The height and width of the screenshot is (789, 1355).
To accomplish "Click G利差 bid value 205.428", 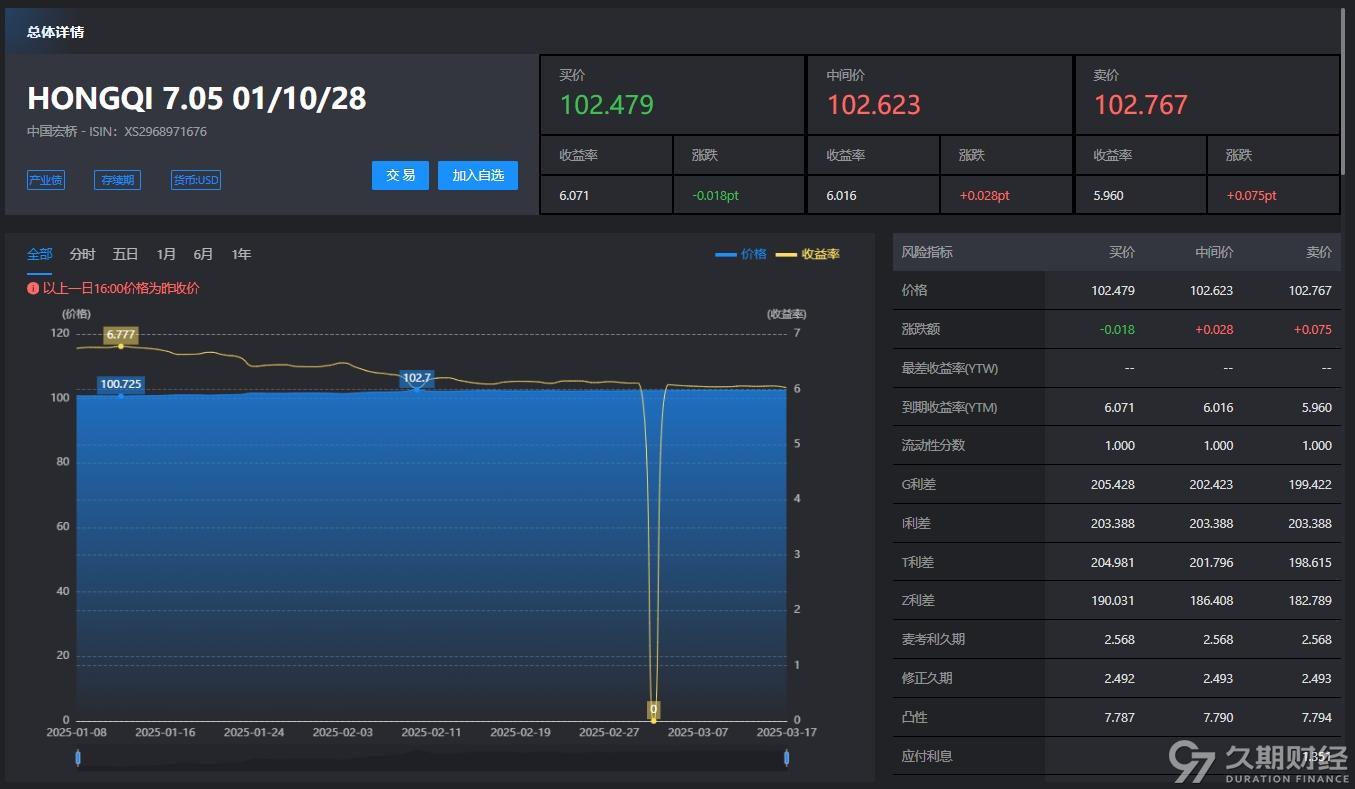I will click(x=1113, y=484).
